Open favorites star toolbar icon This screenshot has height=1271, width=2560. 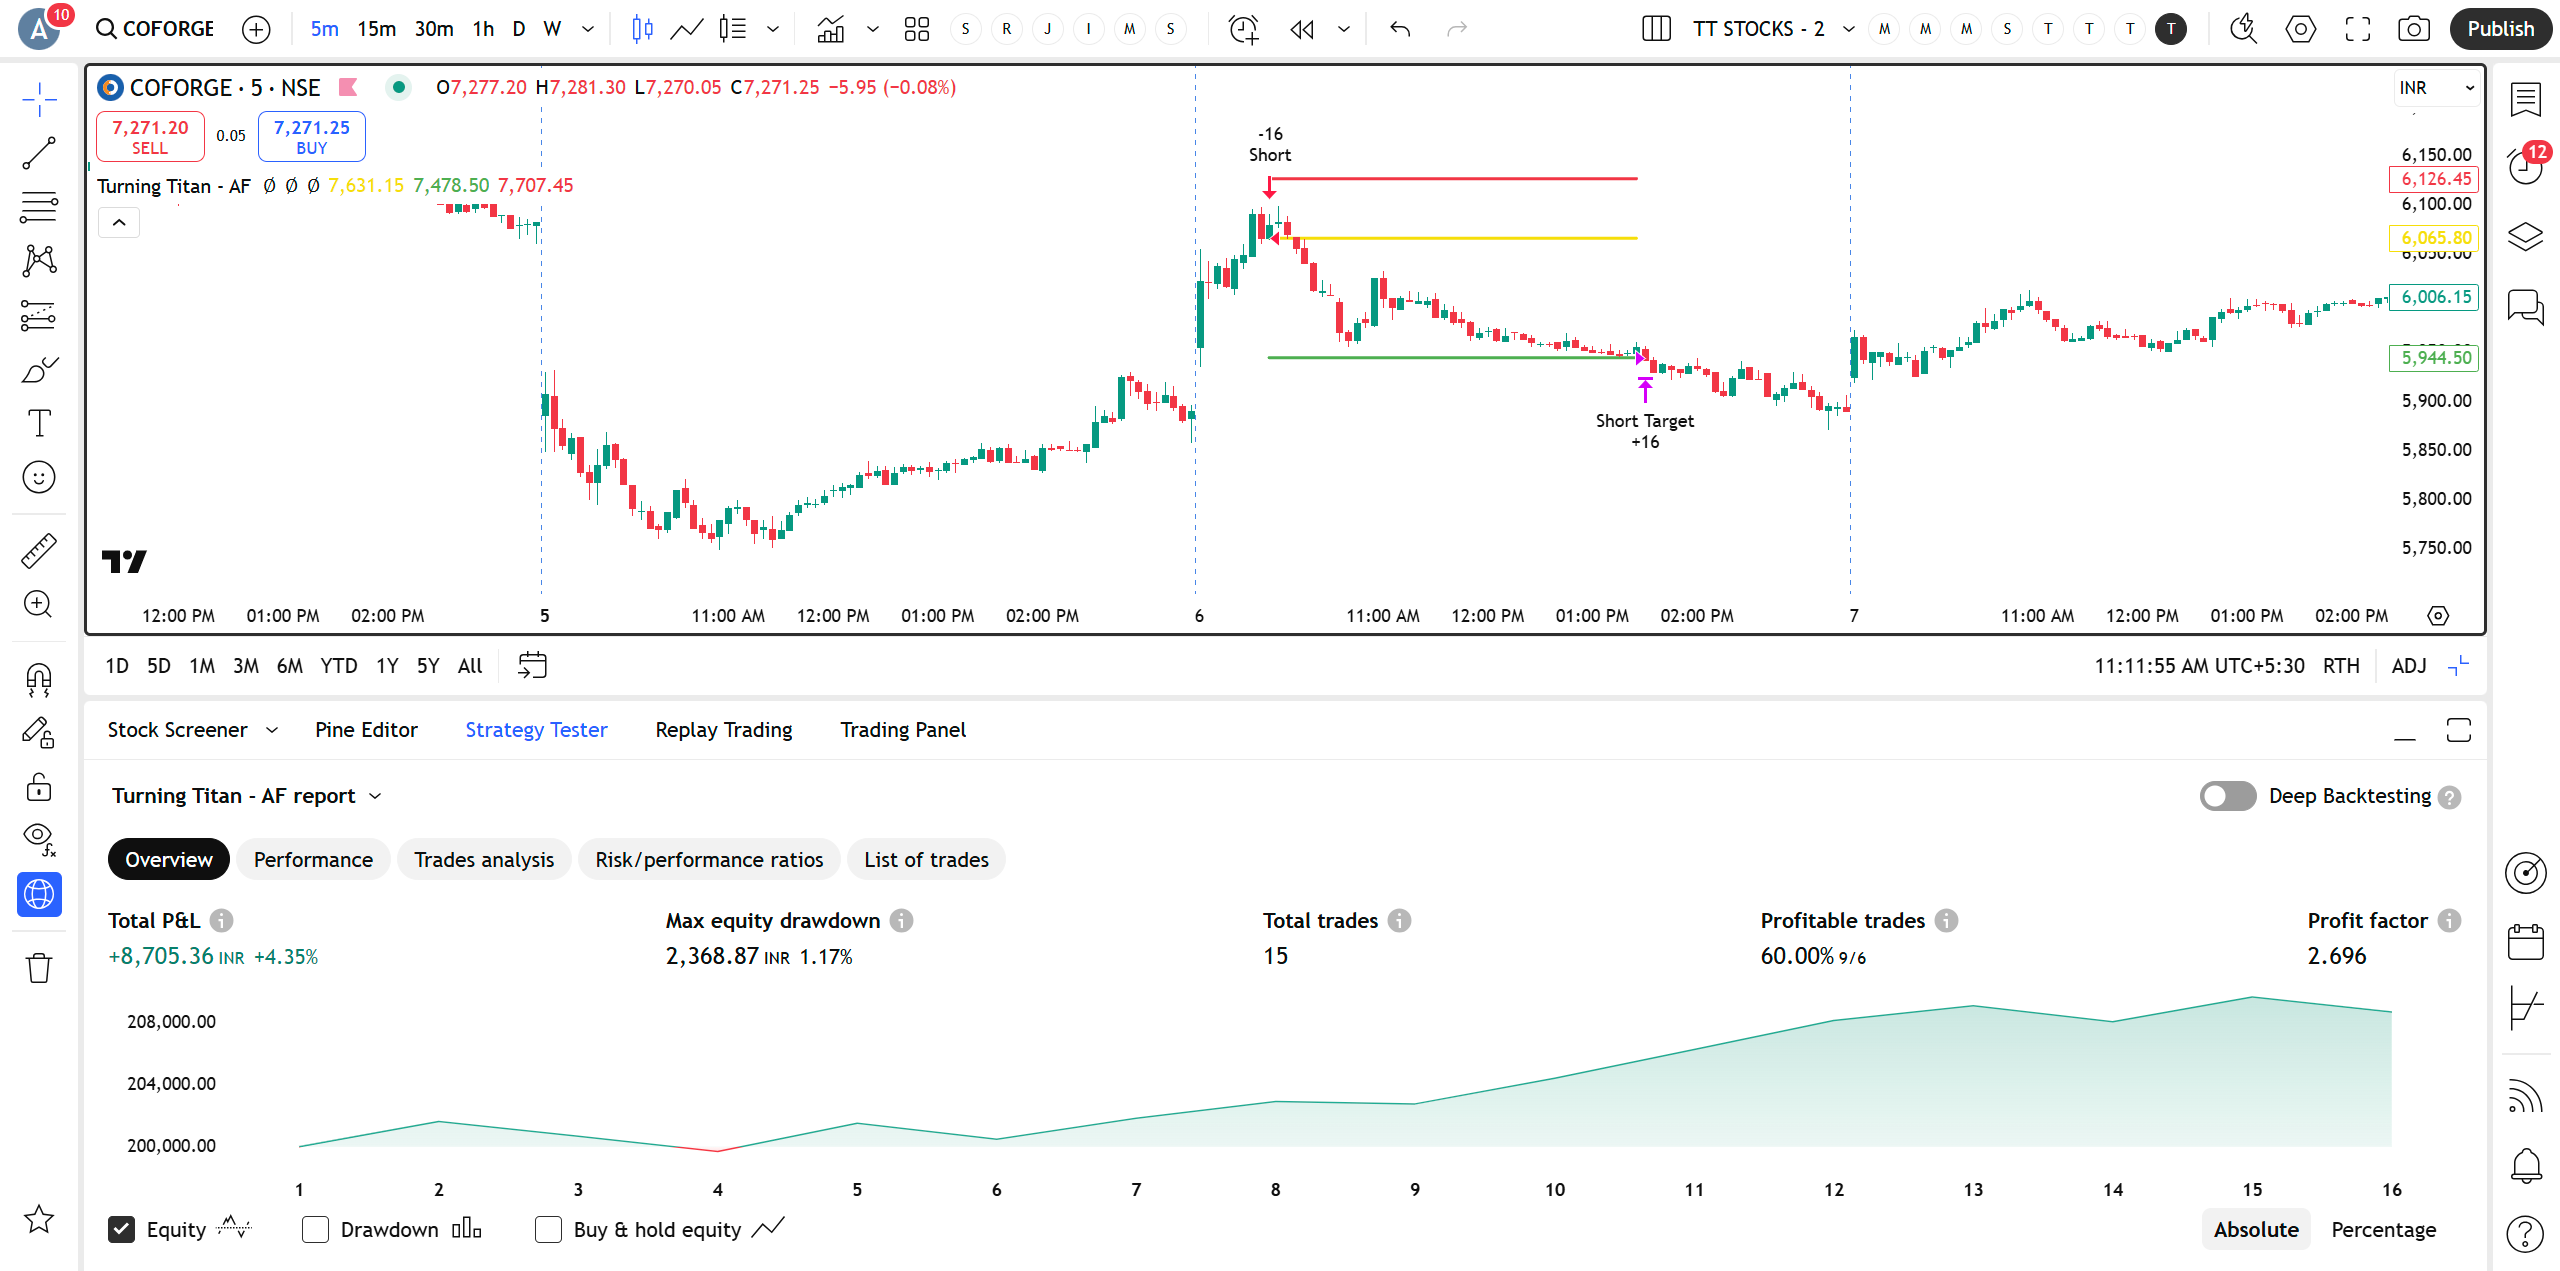pos(39,1219)
